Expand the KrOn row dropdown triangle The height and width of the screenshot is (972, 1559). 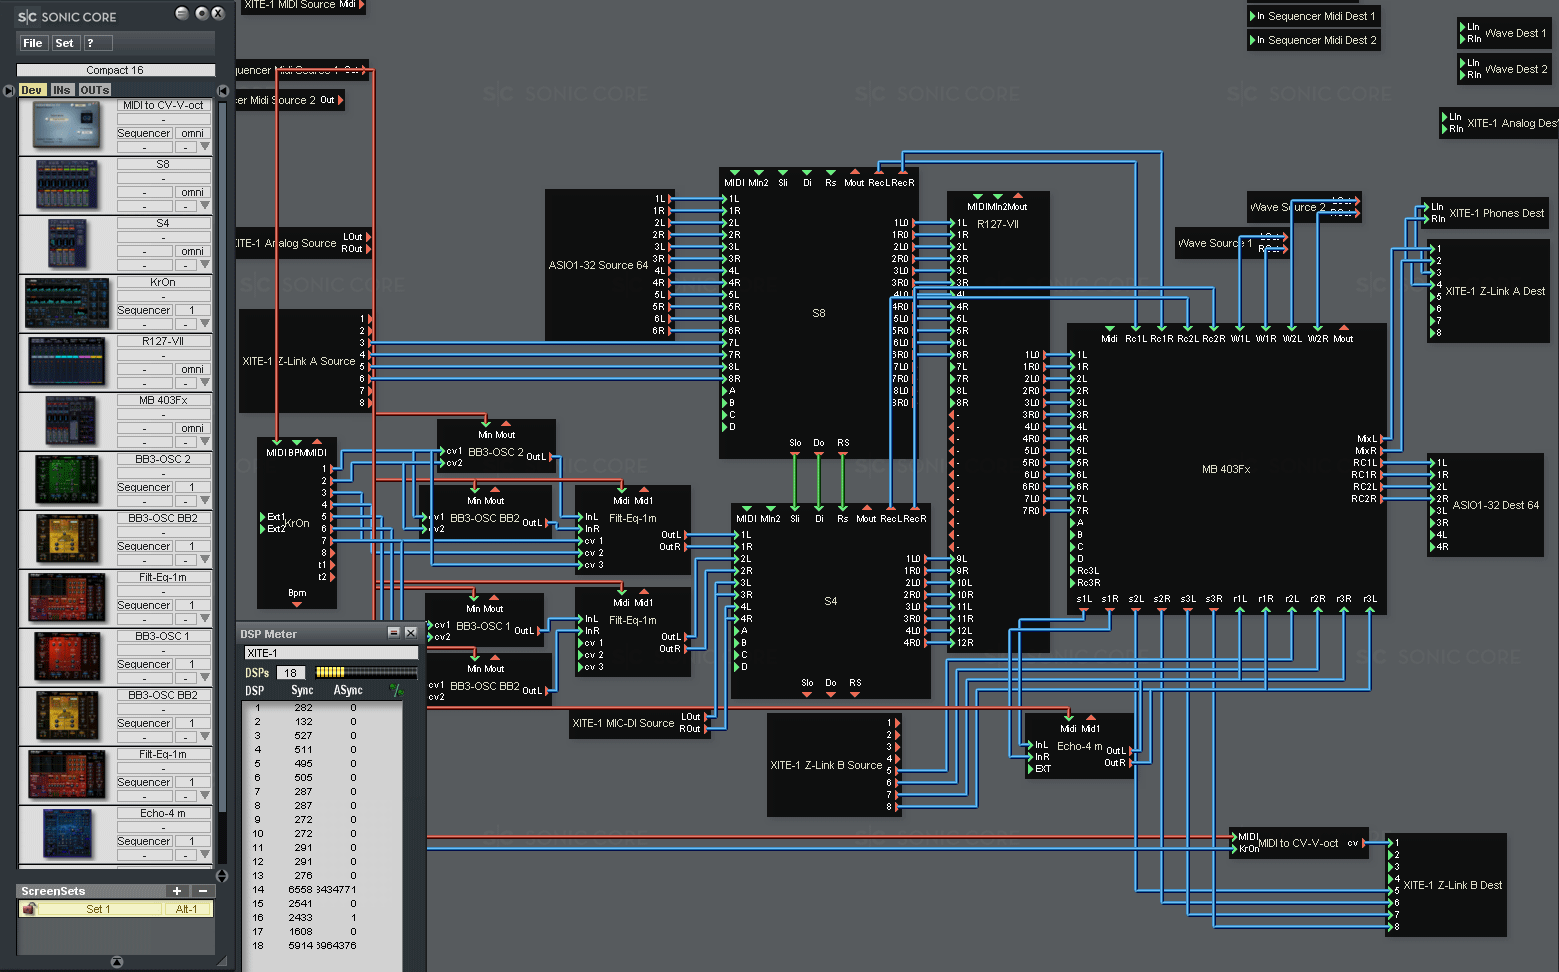tap(205, 324)
